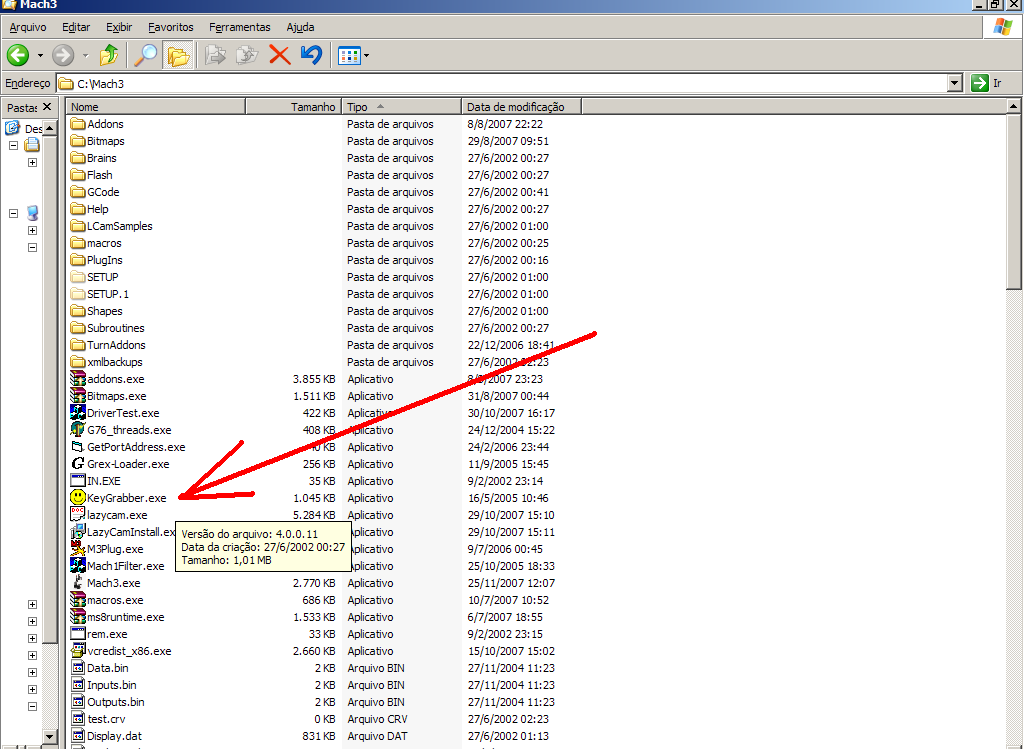Click the "Arquivo CRV" type cell
Screen dimensions: 1024x749
tap(377, 718)
